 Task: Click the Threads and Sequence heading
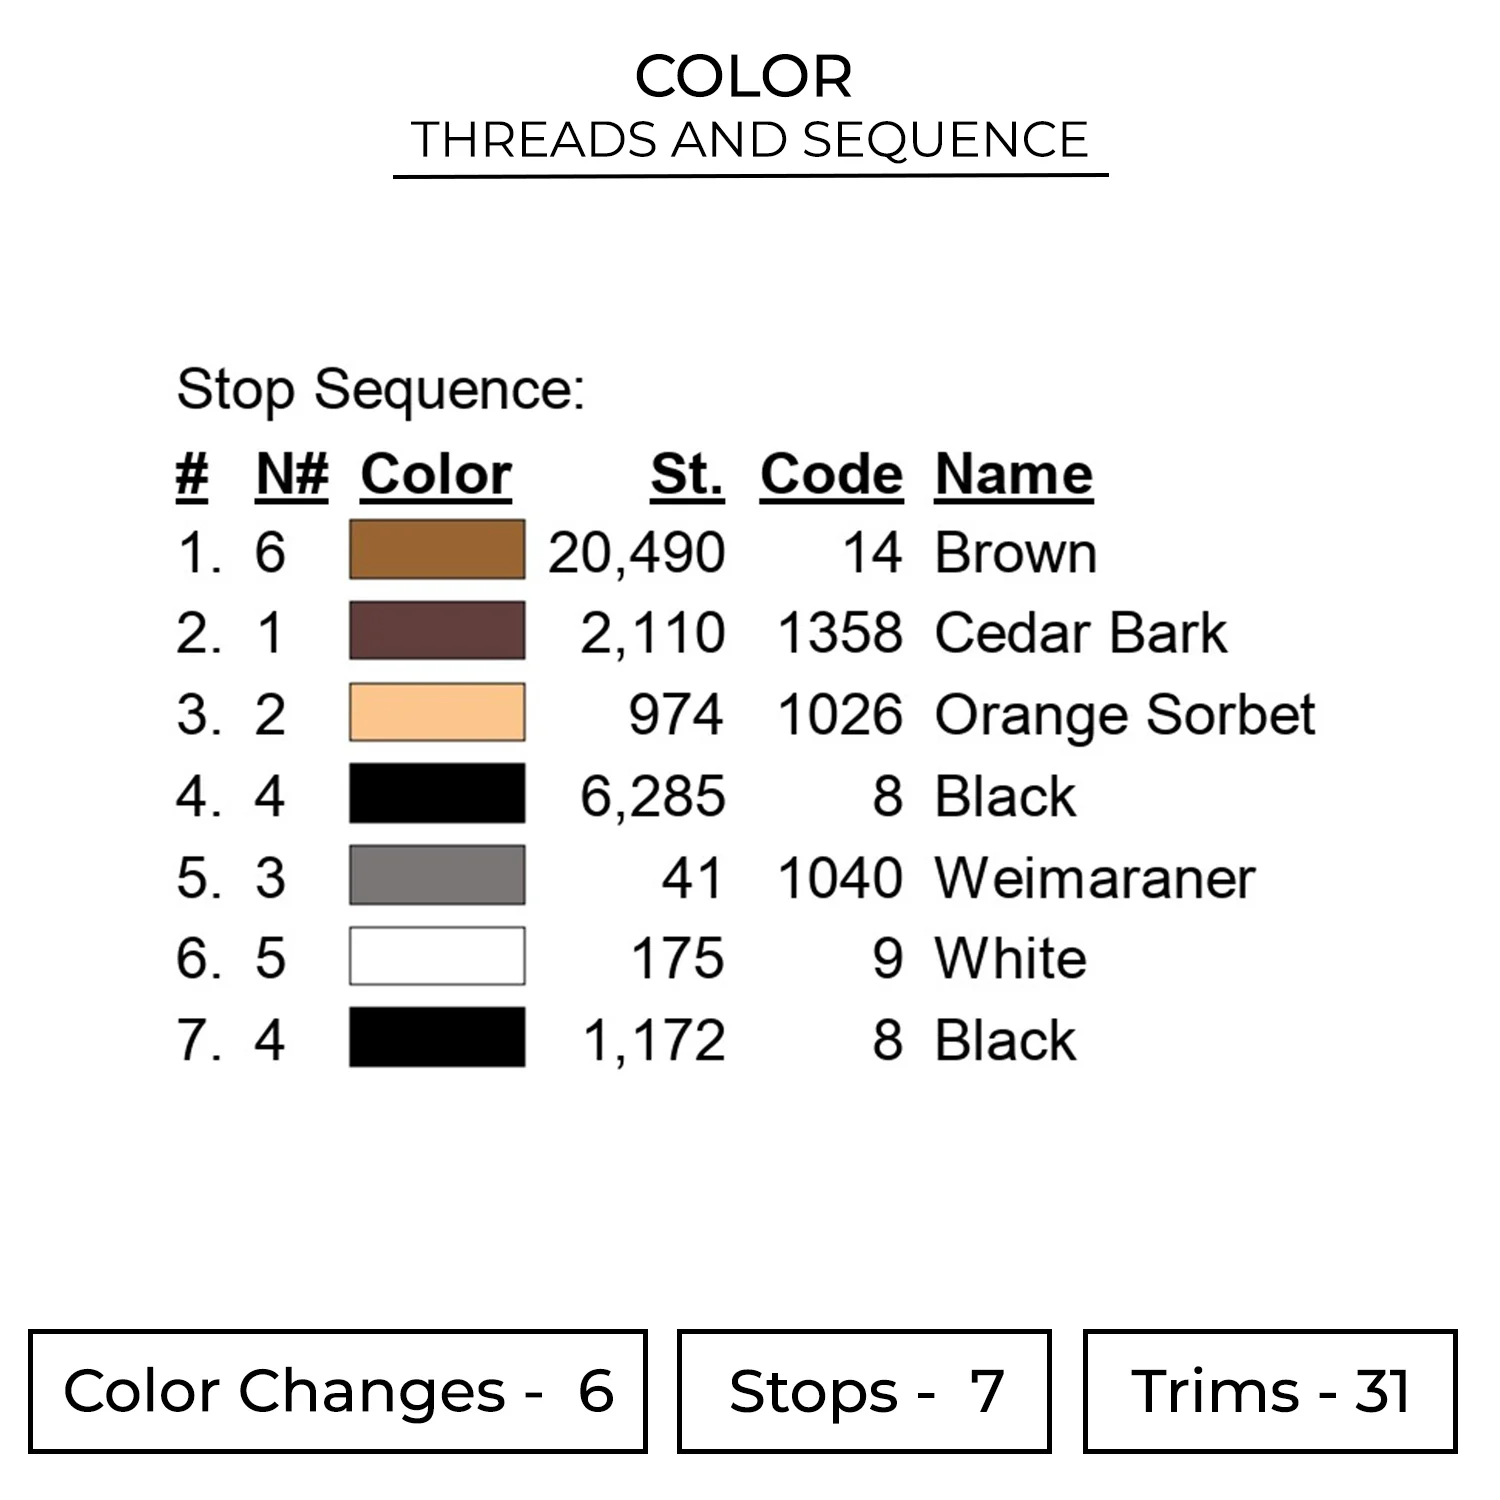(x=750, y=140)
